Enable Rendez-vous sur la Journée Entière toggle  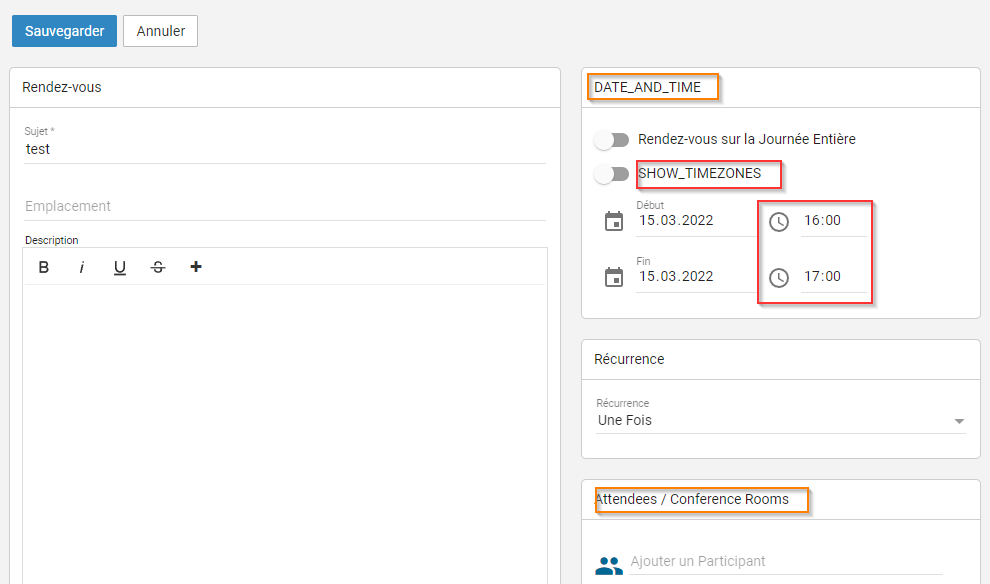(611, 140)
